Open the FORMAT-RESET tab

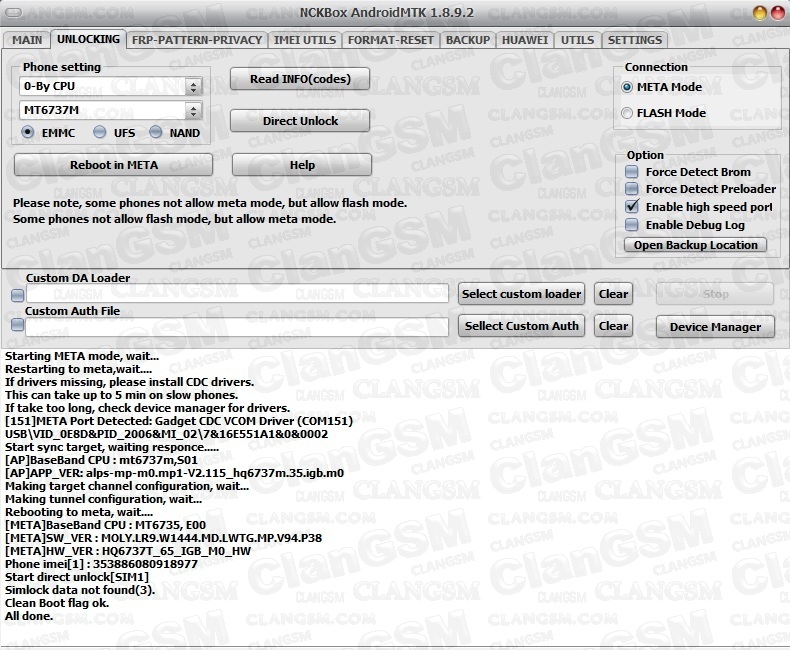point(390,40)
